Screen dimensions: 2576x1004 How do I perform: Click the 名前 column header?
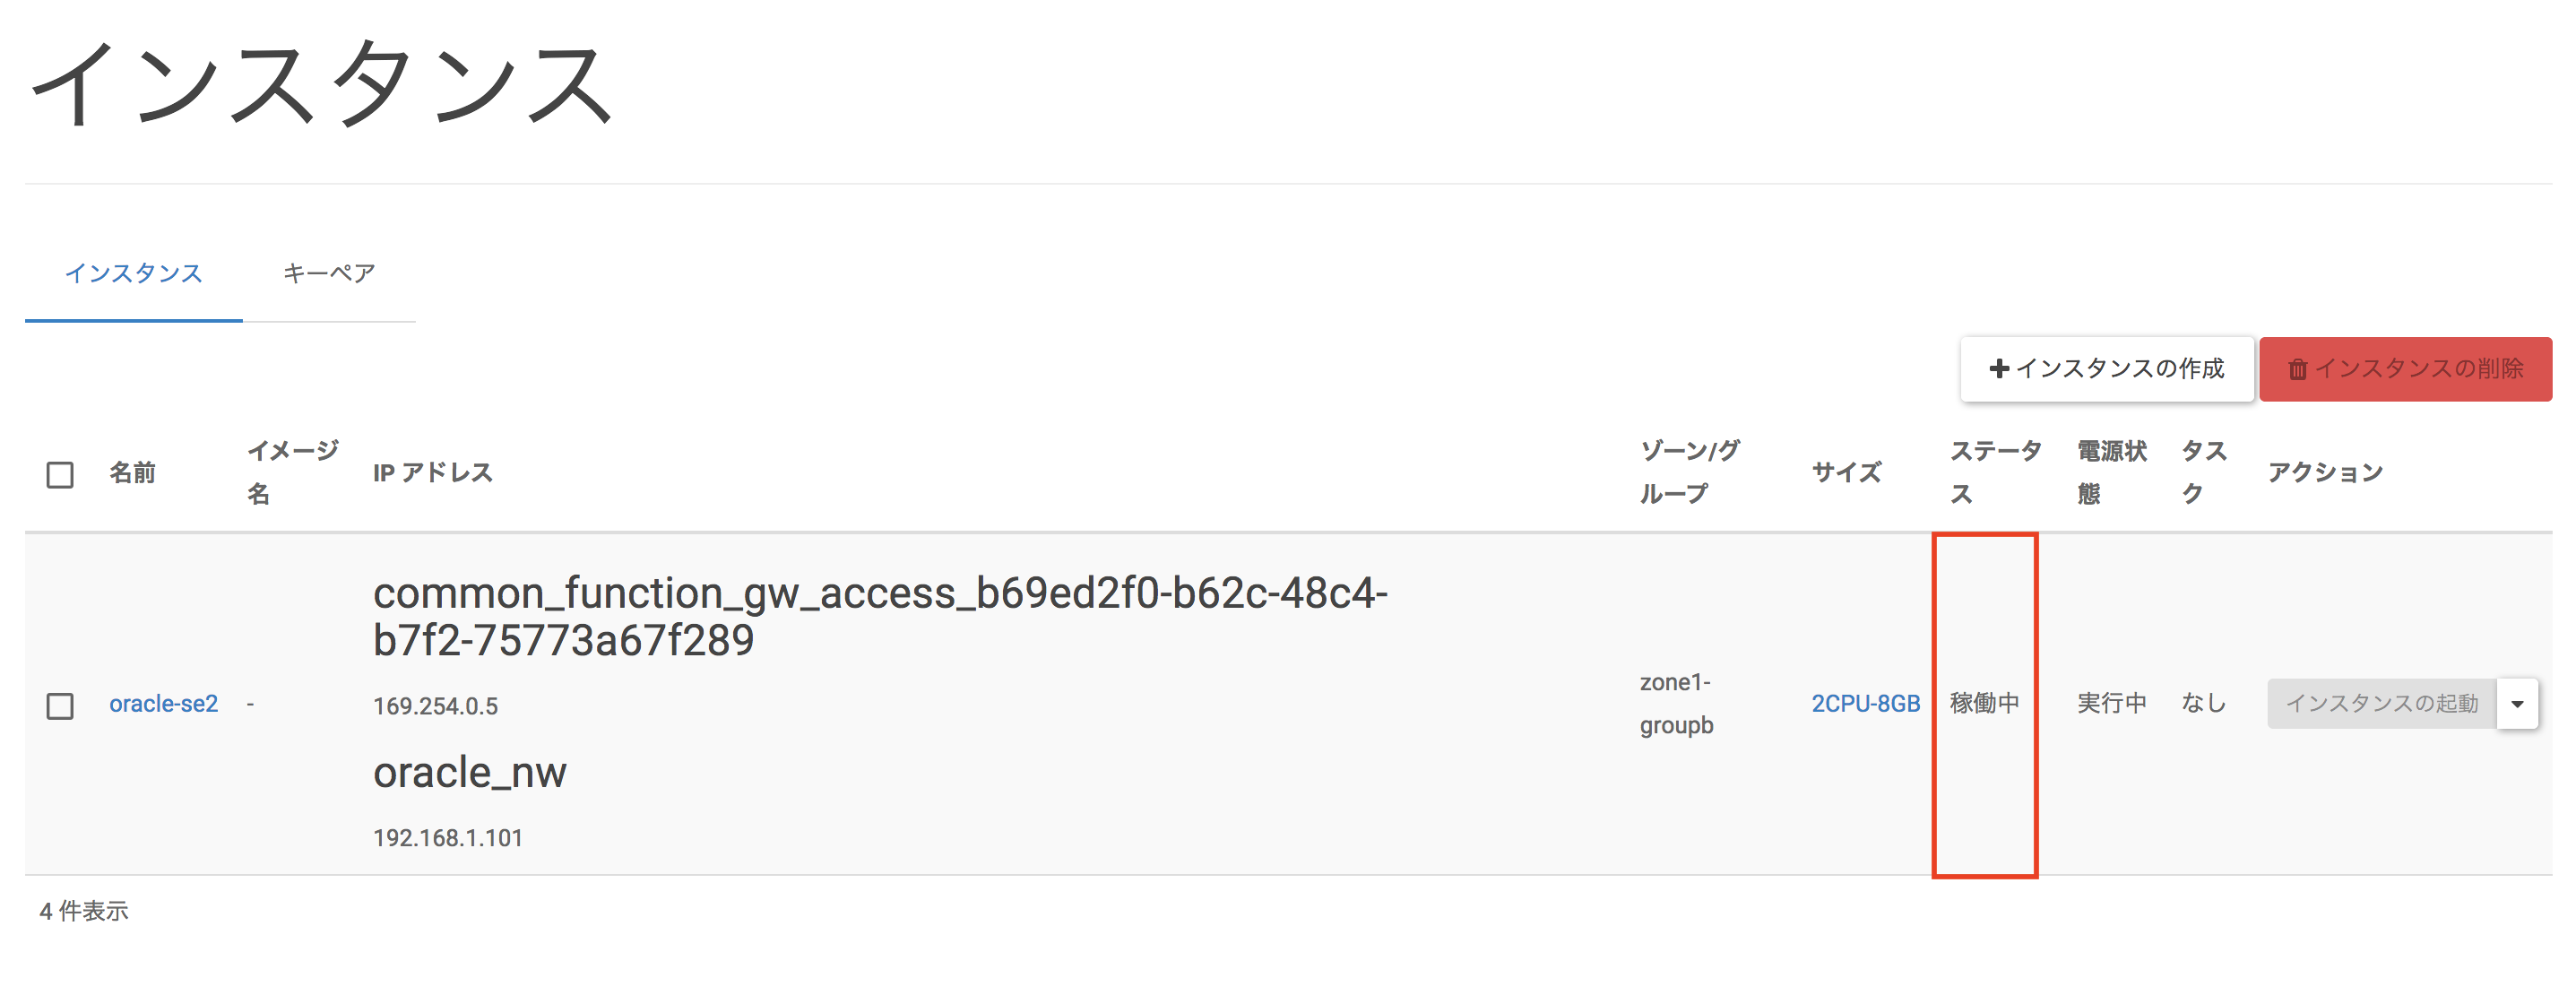(132, 473)
